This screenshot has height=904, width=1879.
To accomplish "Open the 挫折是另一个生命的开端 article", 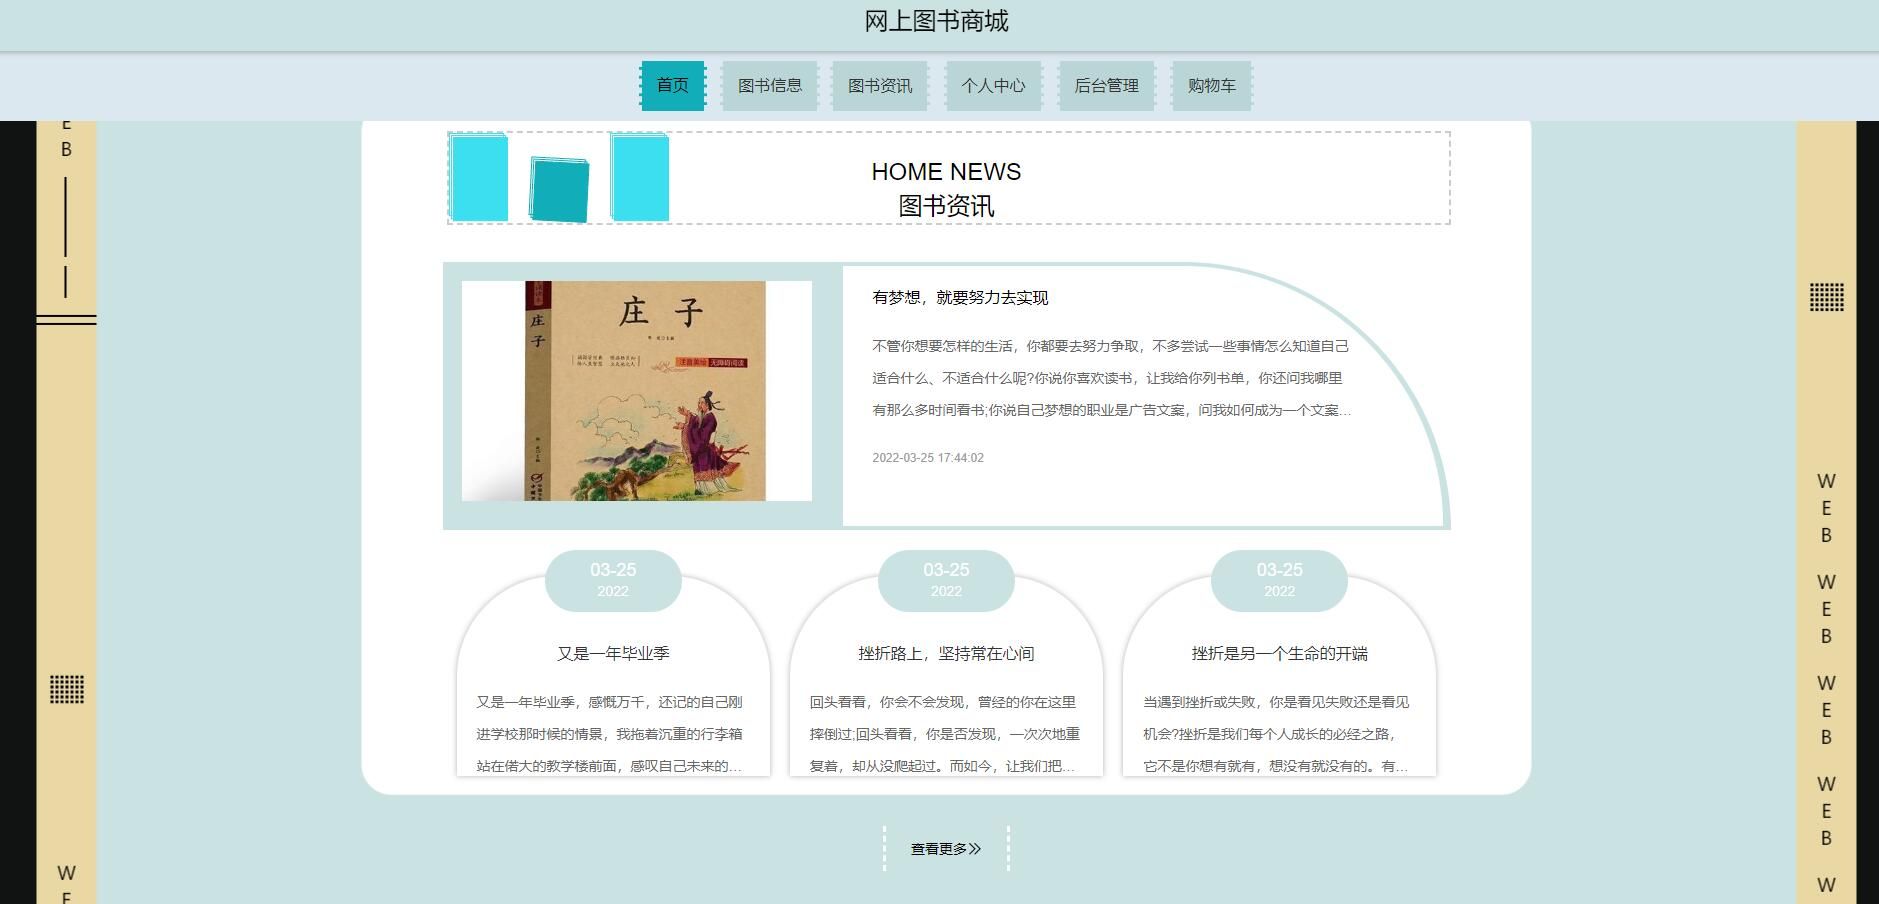I will [1278, 654].
